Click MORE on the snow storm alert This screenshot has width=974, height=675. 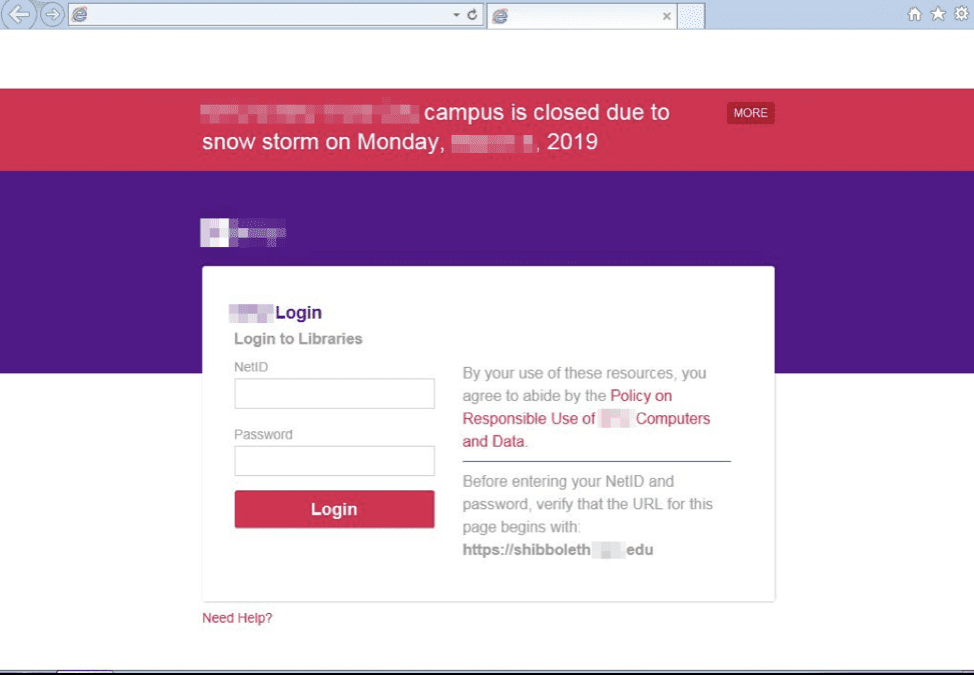tap(750, 113)
